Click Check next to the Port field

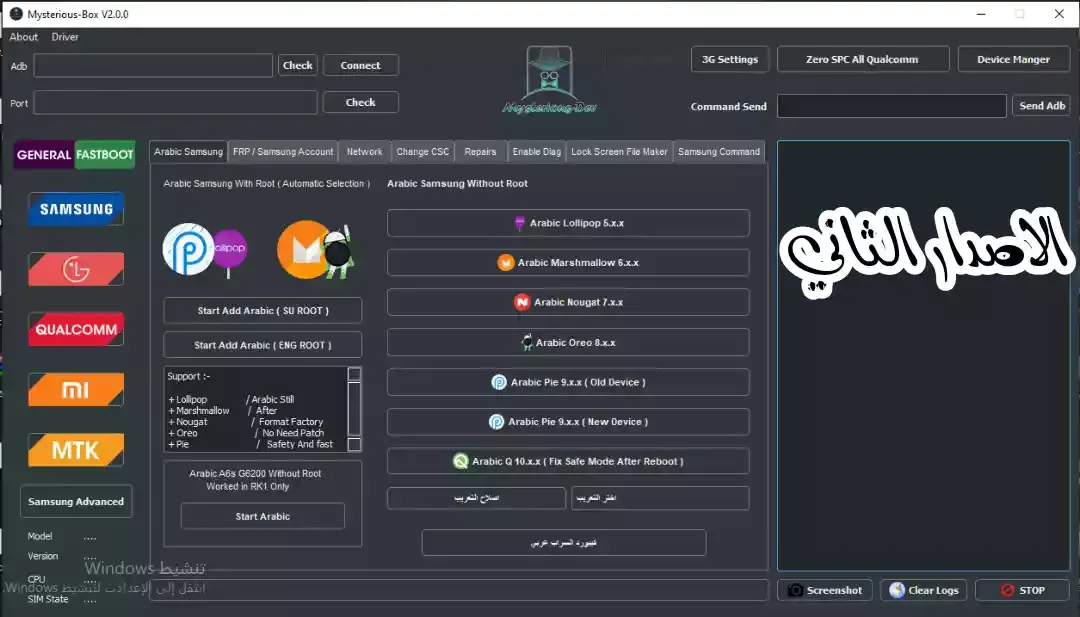click(x=360, y=102)
